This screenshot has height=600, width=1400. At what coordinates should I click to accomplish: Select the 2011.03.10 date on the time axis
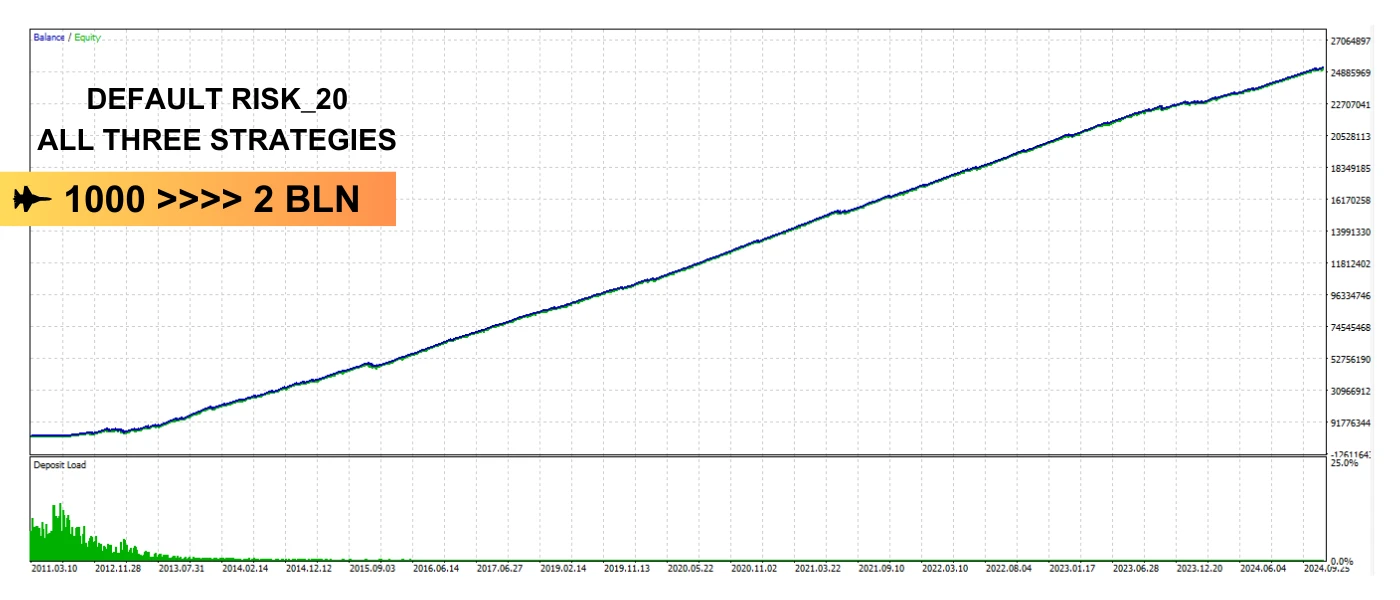pyautogui.click(x=56, y=569)
